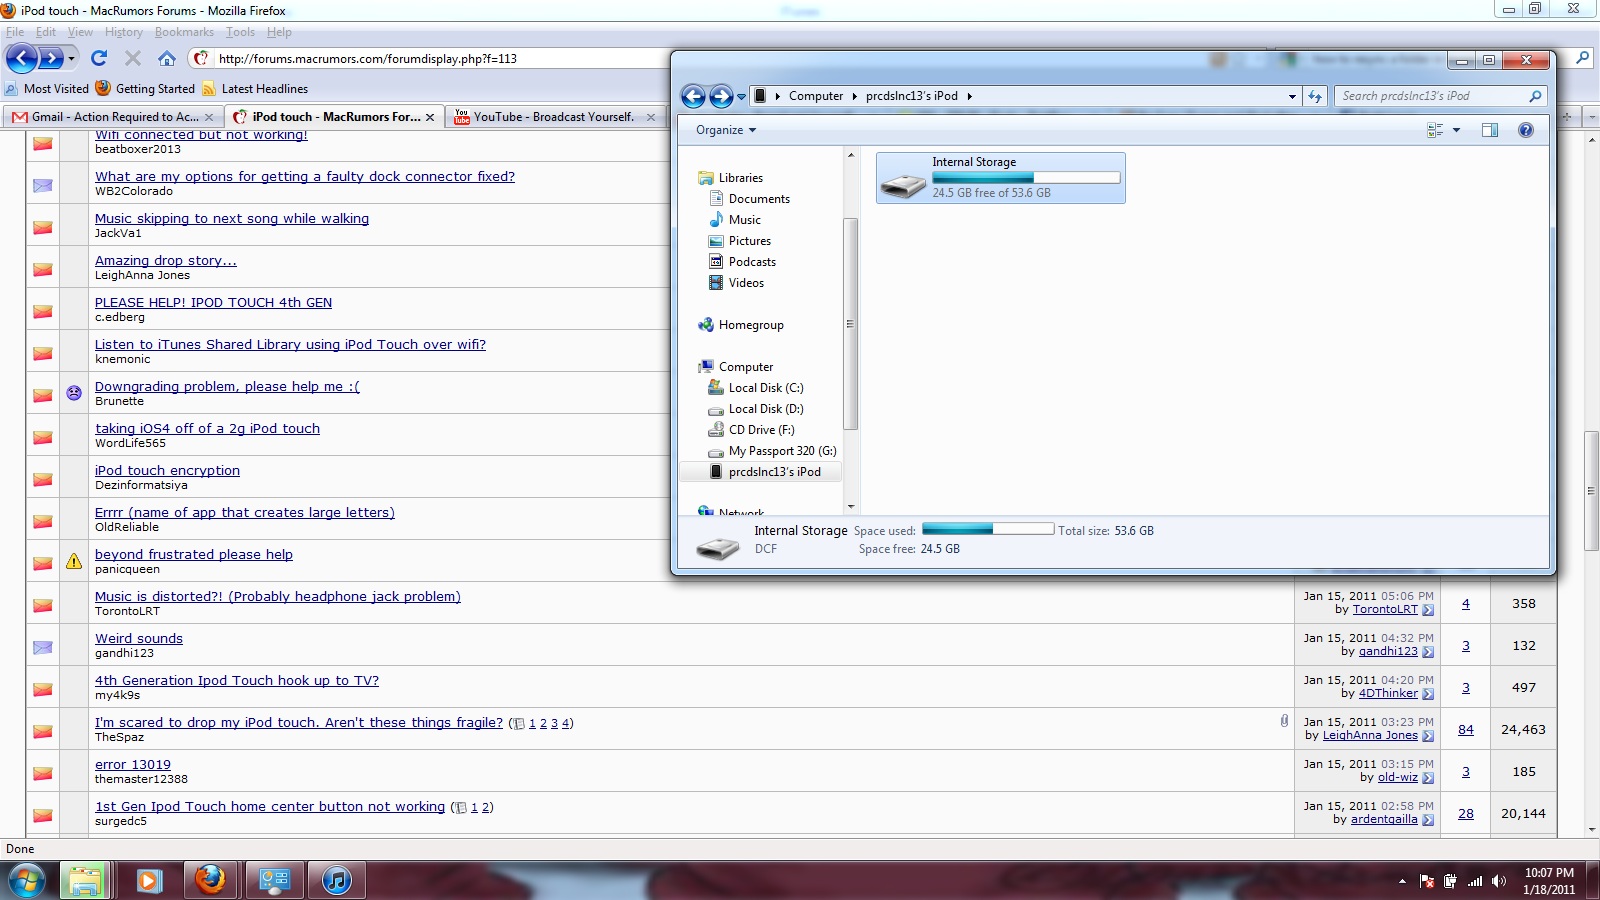1600x900 pixels.
Task: Open Windows Start menu
Action: (27, 881)
